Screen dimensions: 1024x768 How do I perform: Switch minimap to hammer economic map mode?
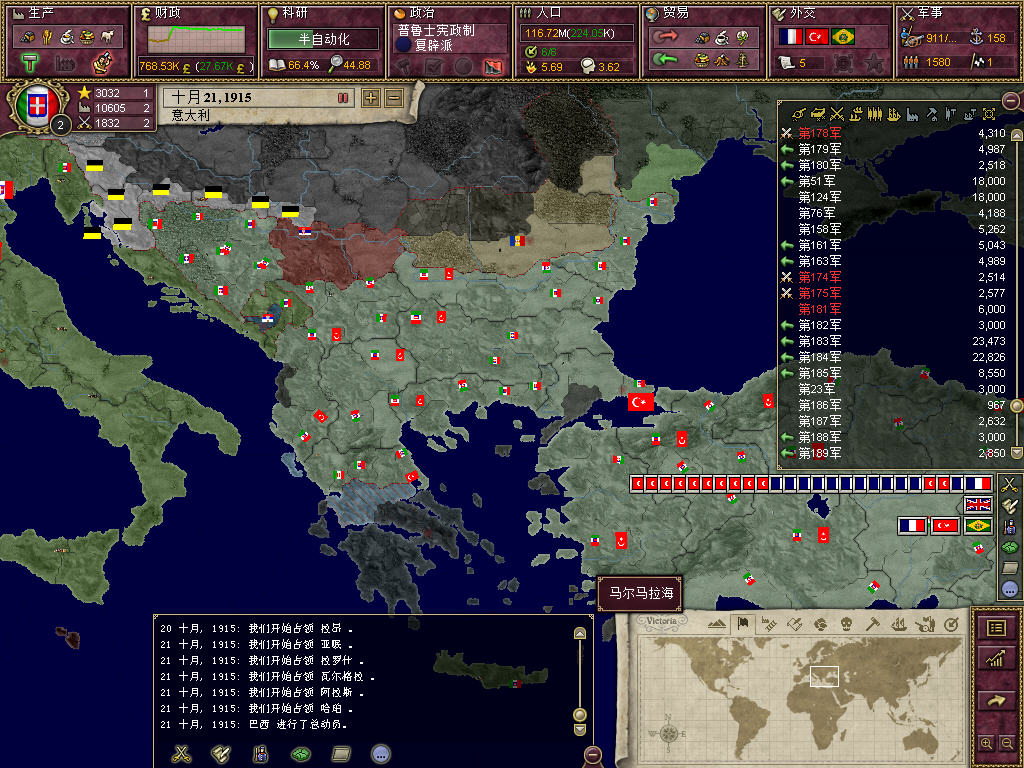[872, 624]
